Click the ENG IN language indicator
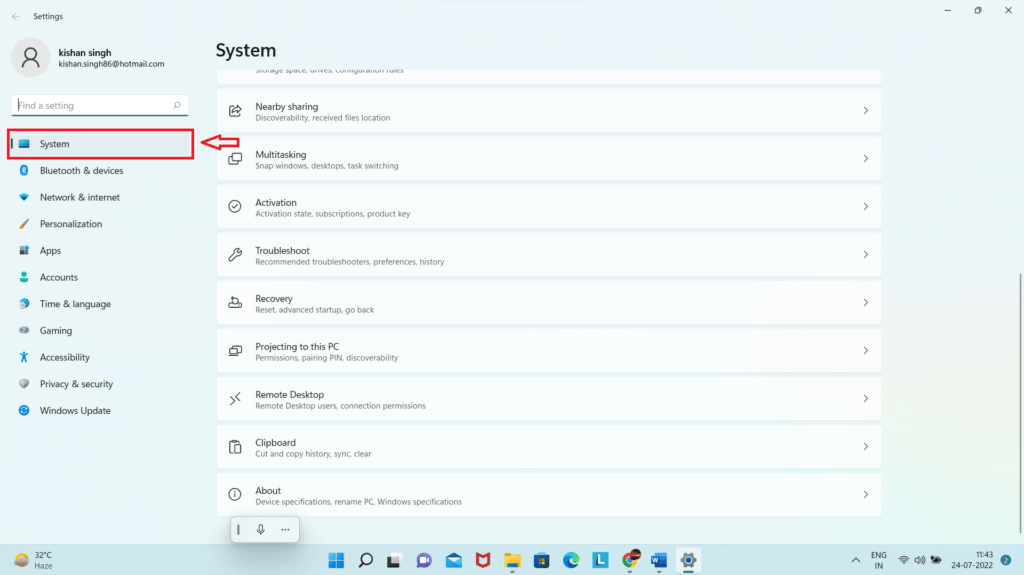 pos(879,560)
